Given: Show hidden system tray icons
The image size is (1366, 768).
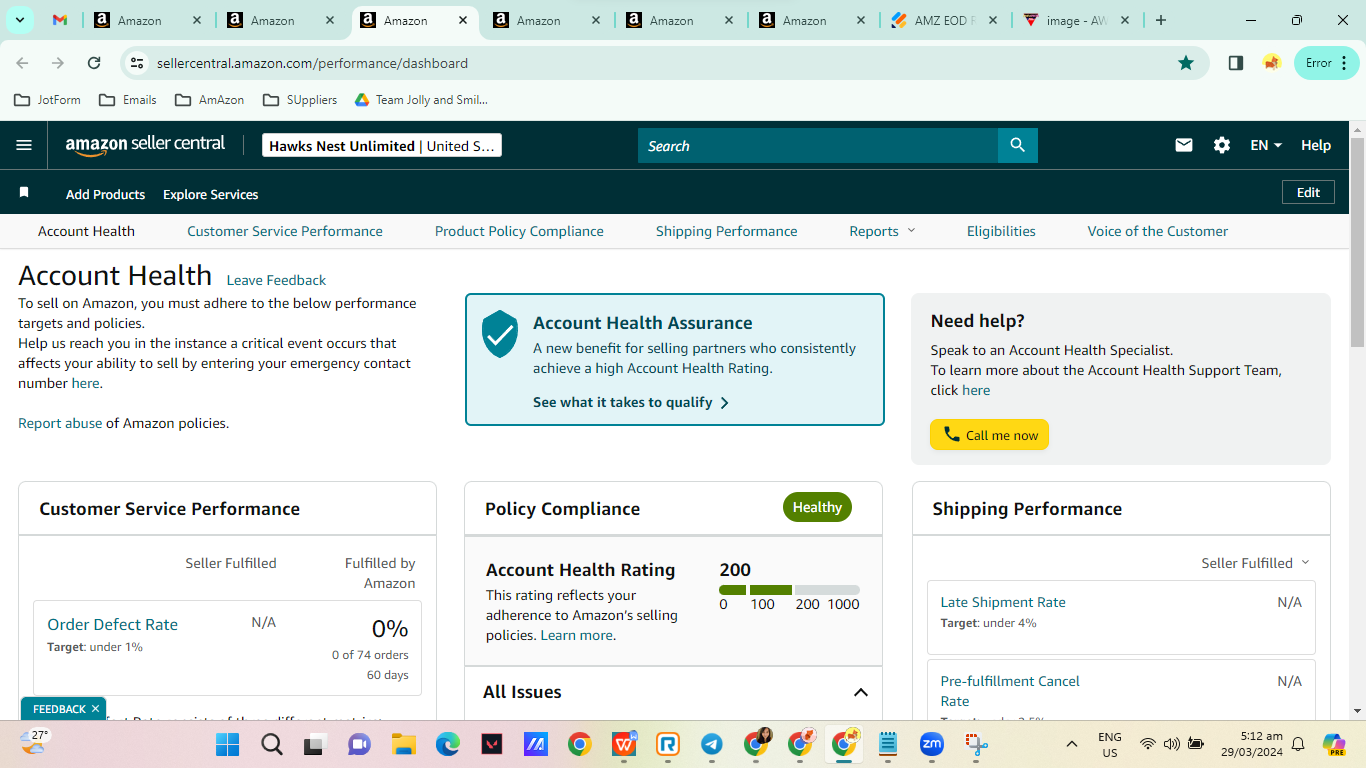Looking at the screenshot, I should point(1072,744).
